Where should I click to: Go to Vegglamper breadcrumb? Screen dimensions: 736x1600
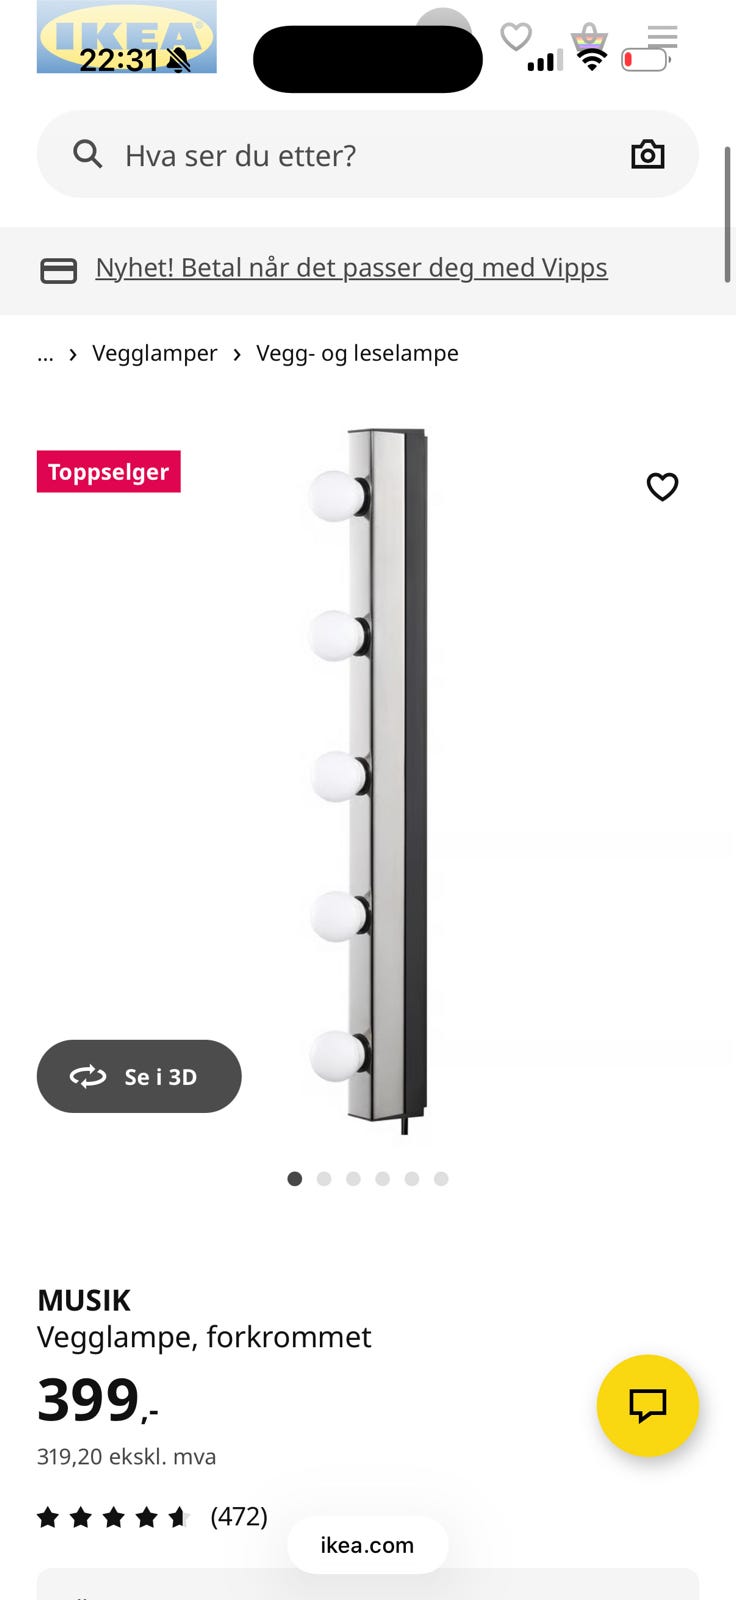155,353
